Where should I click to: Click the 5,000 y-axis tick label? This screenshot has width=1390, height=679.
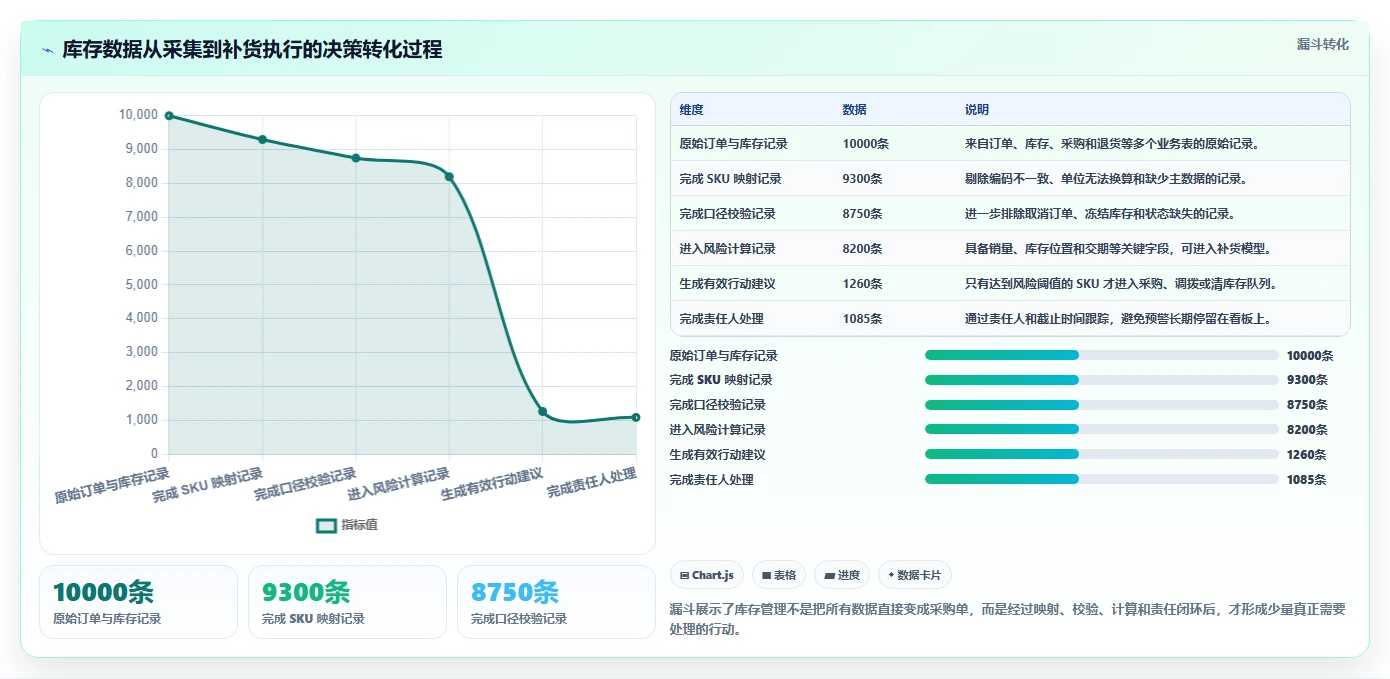(x=141, y=284)
